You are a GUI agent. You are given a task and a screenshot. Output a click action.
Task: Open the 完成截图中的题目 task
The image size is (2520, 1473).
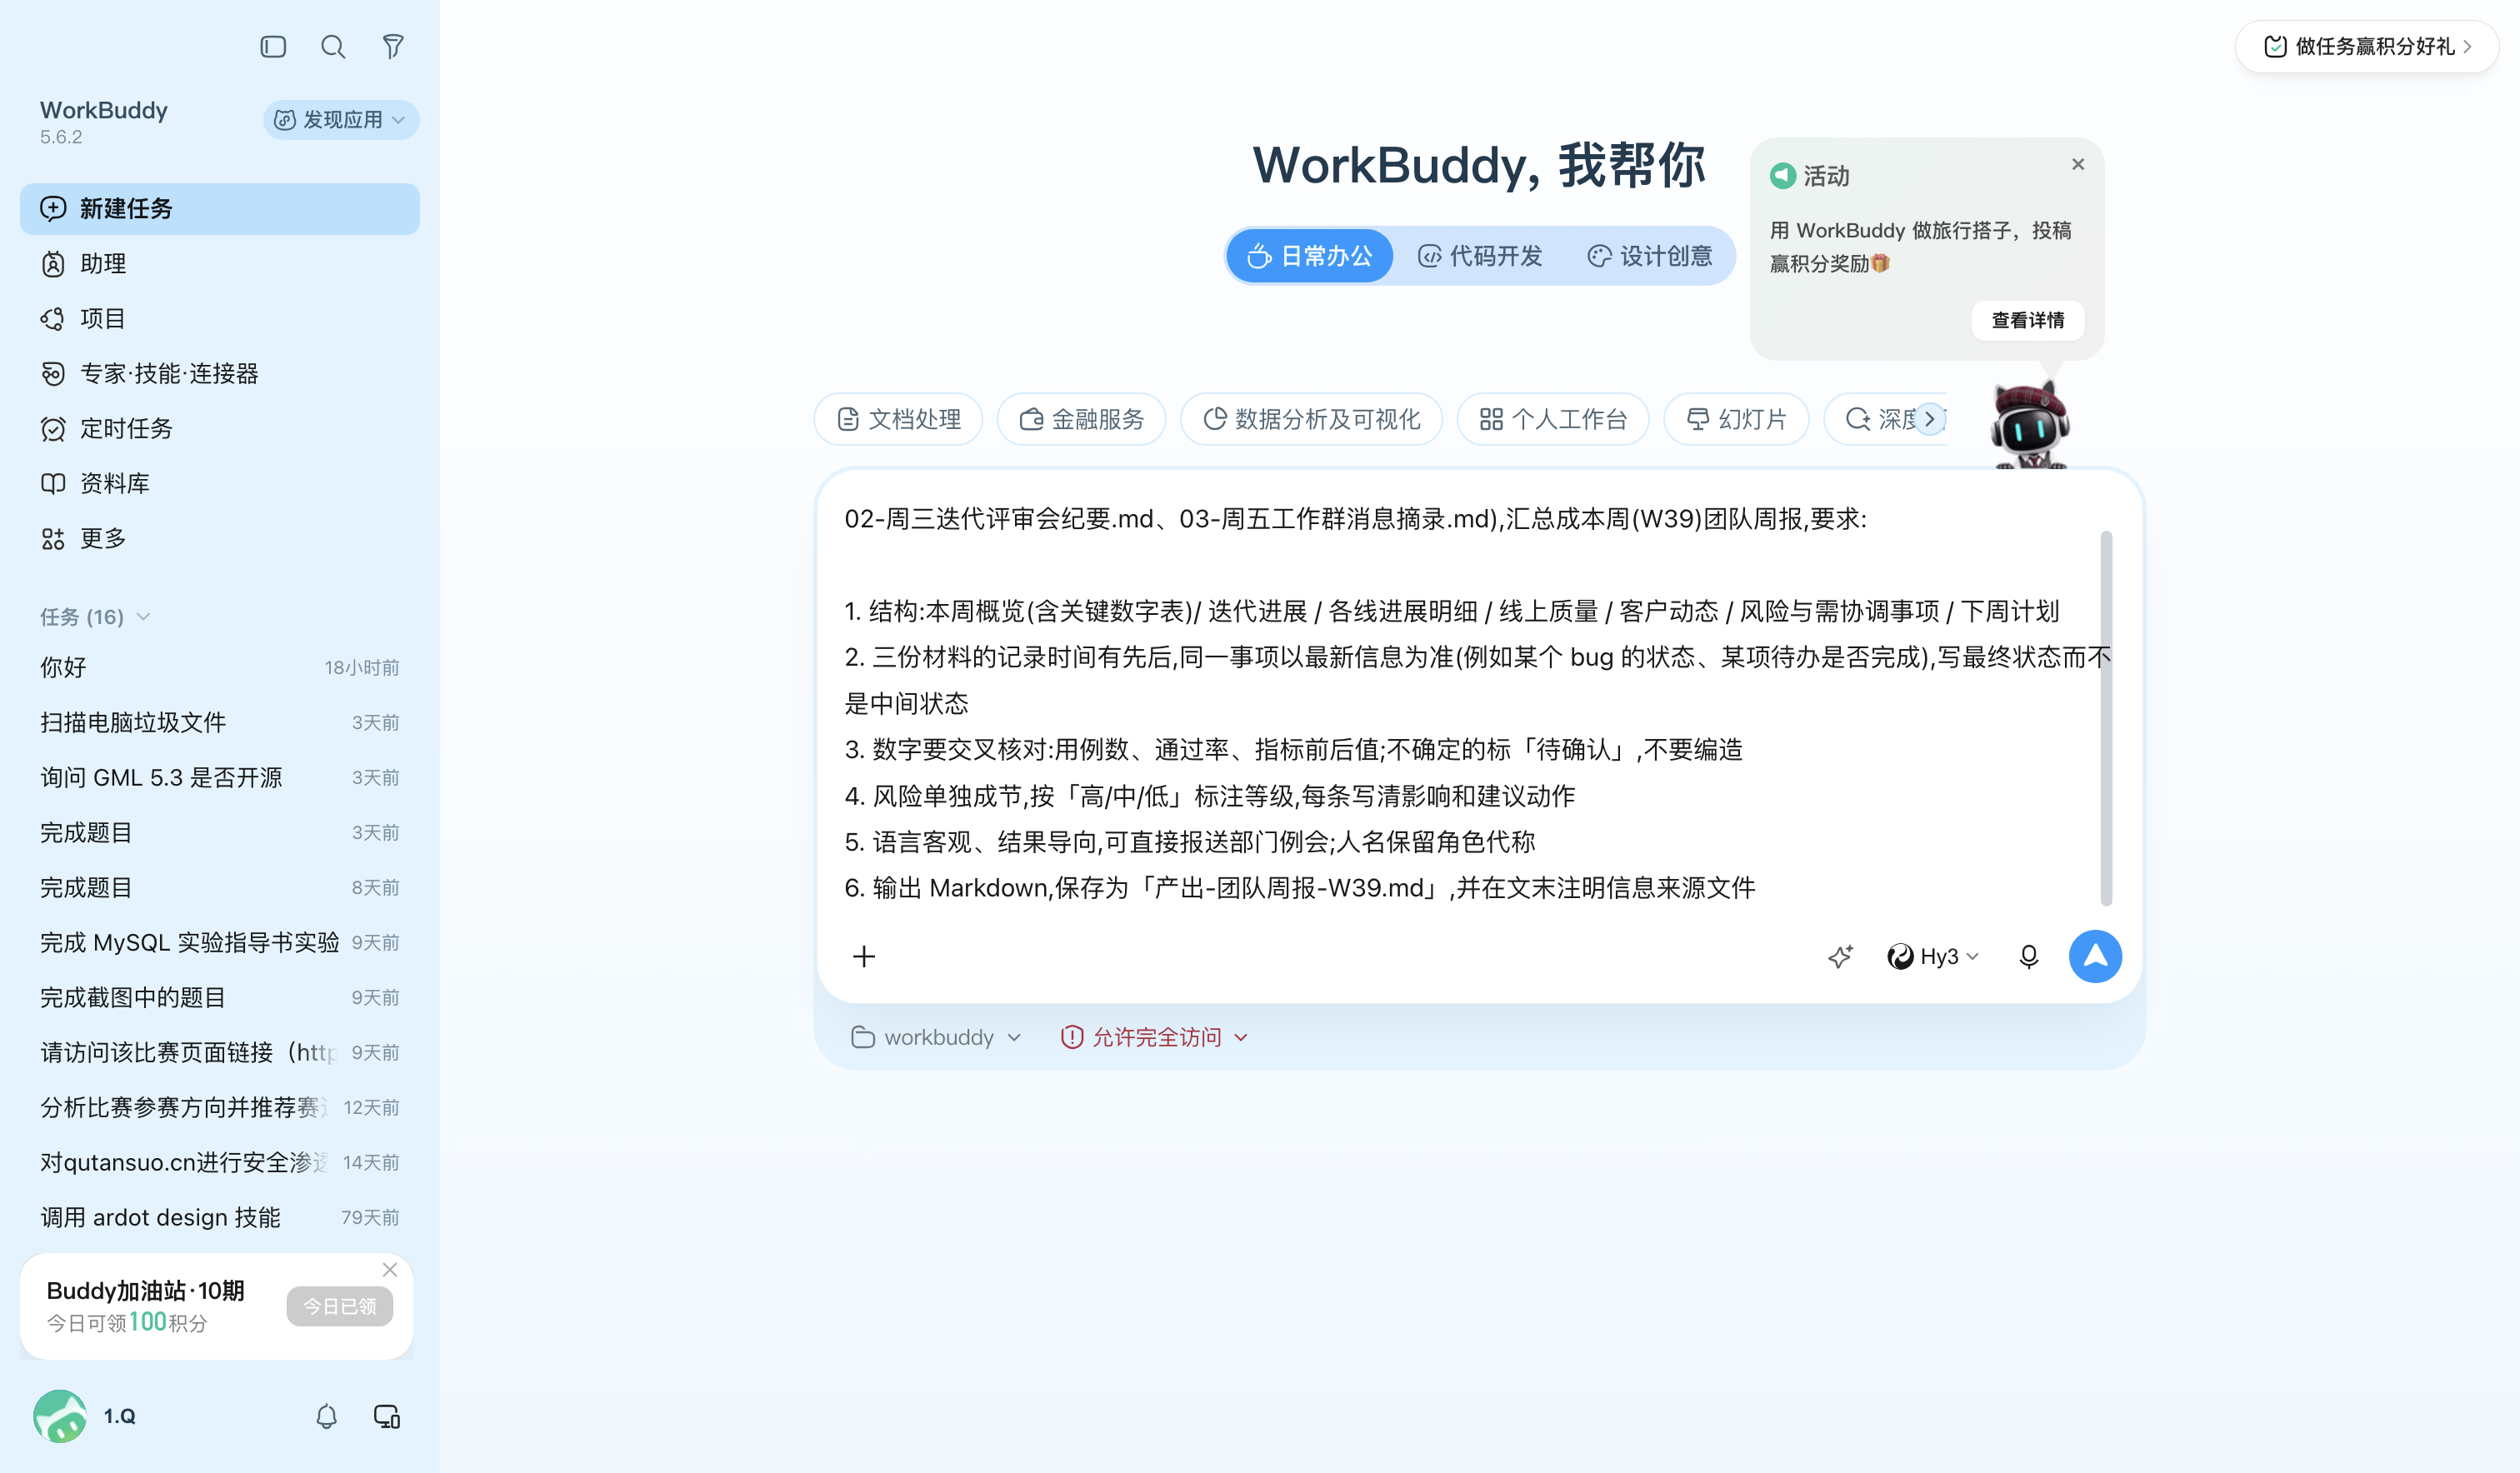tap(220, 997)
